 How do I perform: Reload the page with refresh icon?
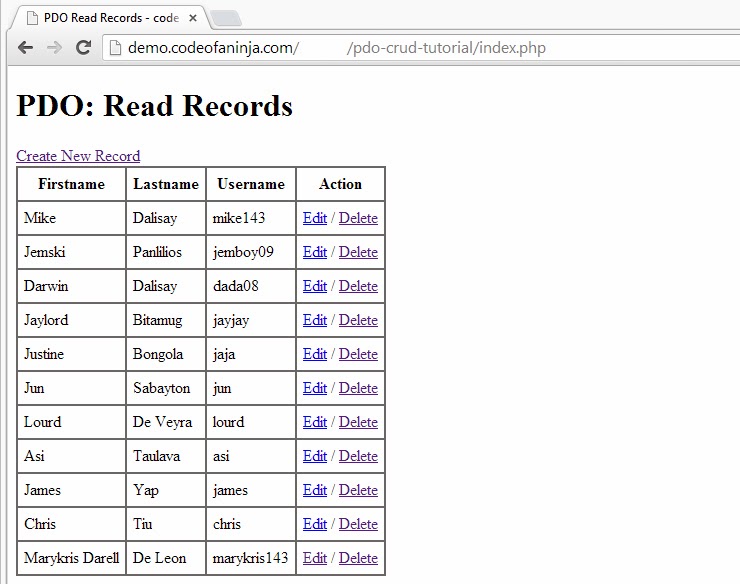84,47
